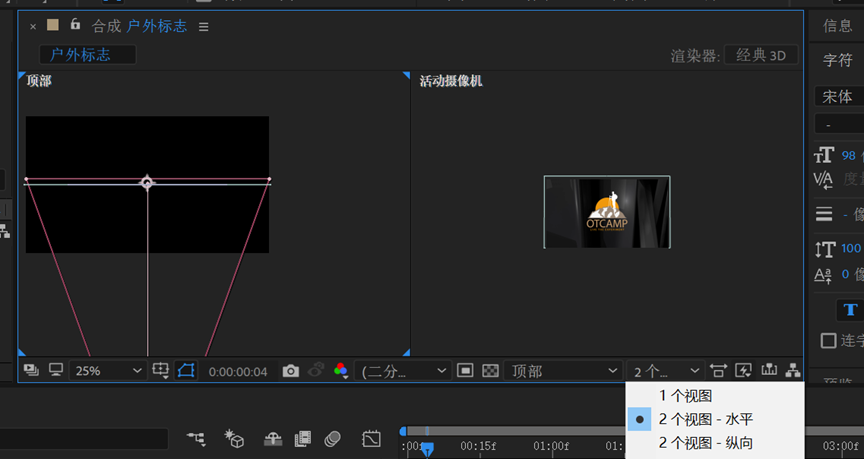This screenshot has height=459, width=864.
Task: Click the 经典 3D renderer button
Action: pyautogui.click(x=760, y=55)
